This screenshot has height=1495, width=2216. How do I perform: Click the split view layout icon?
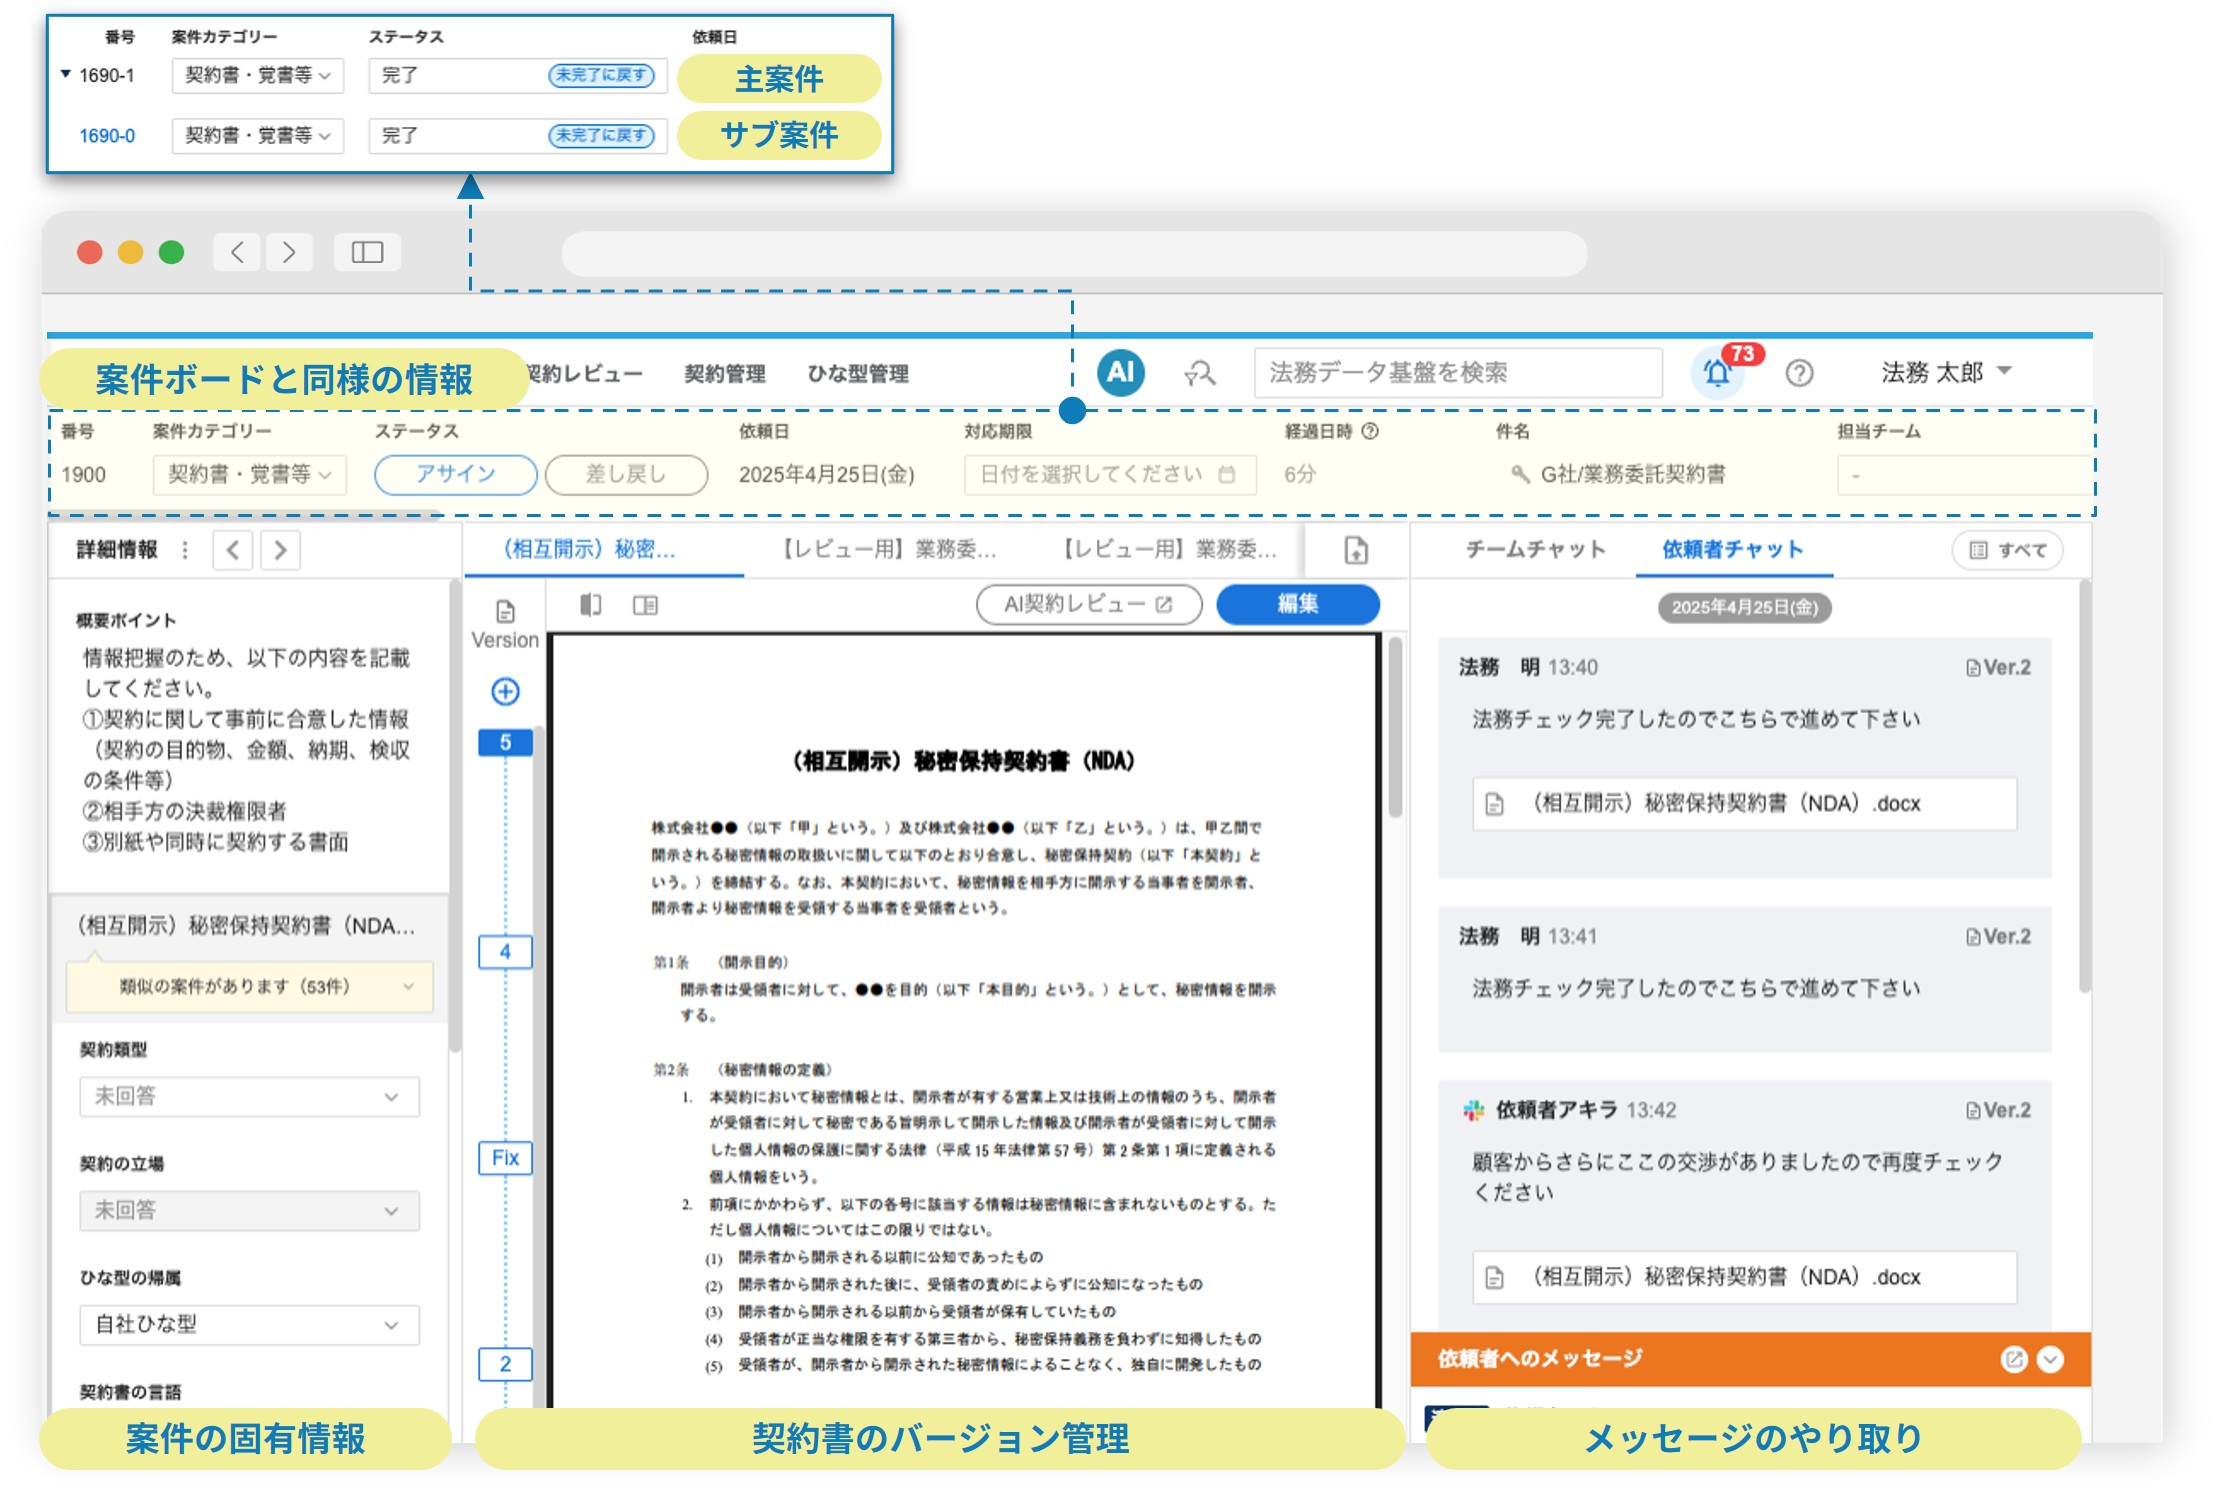[x=645, y=605]
